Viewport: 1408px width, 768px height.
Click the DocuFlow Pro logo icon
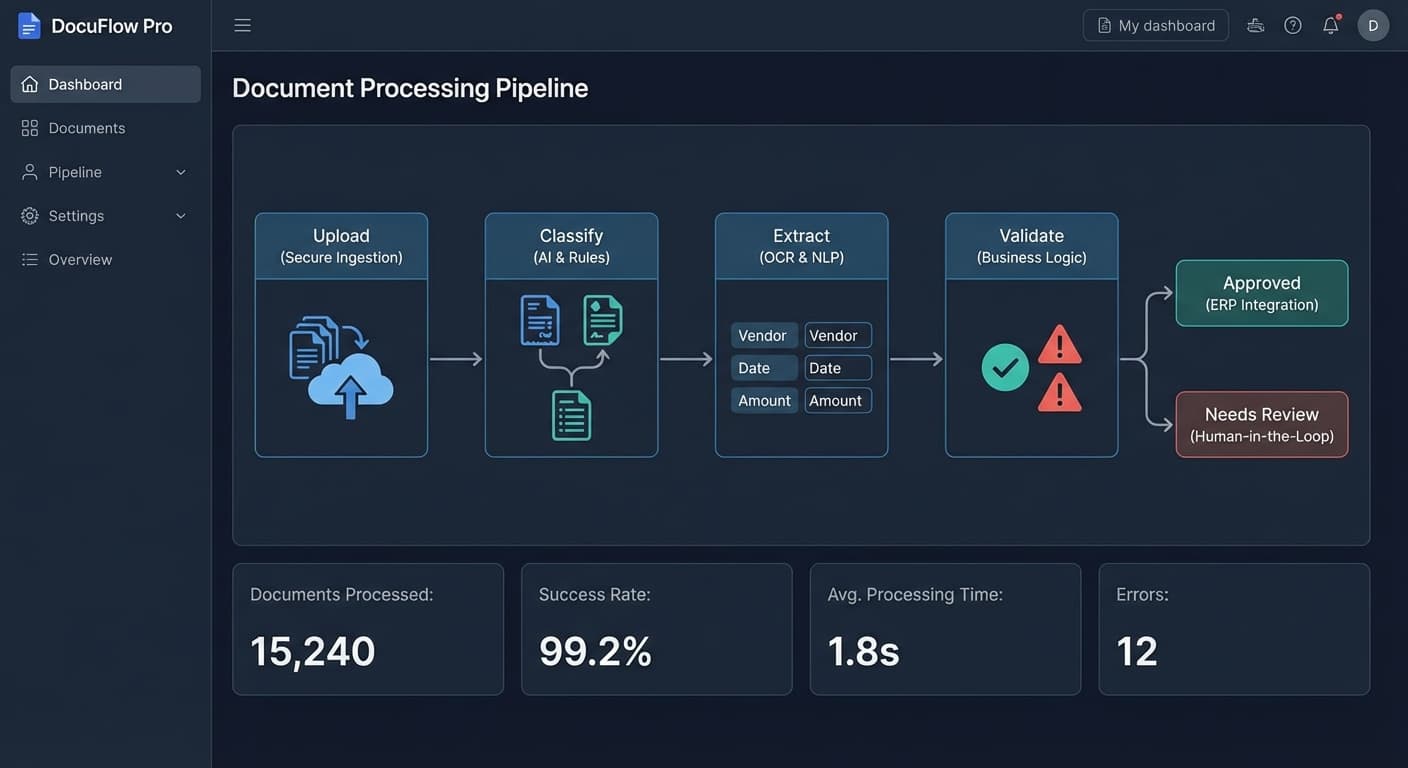pos(29,26)
